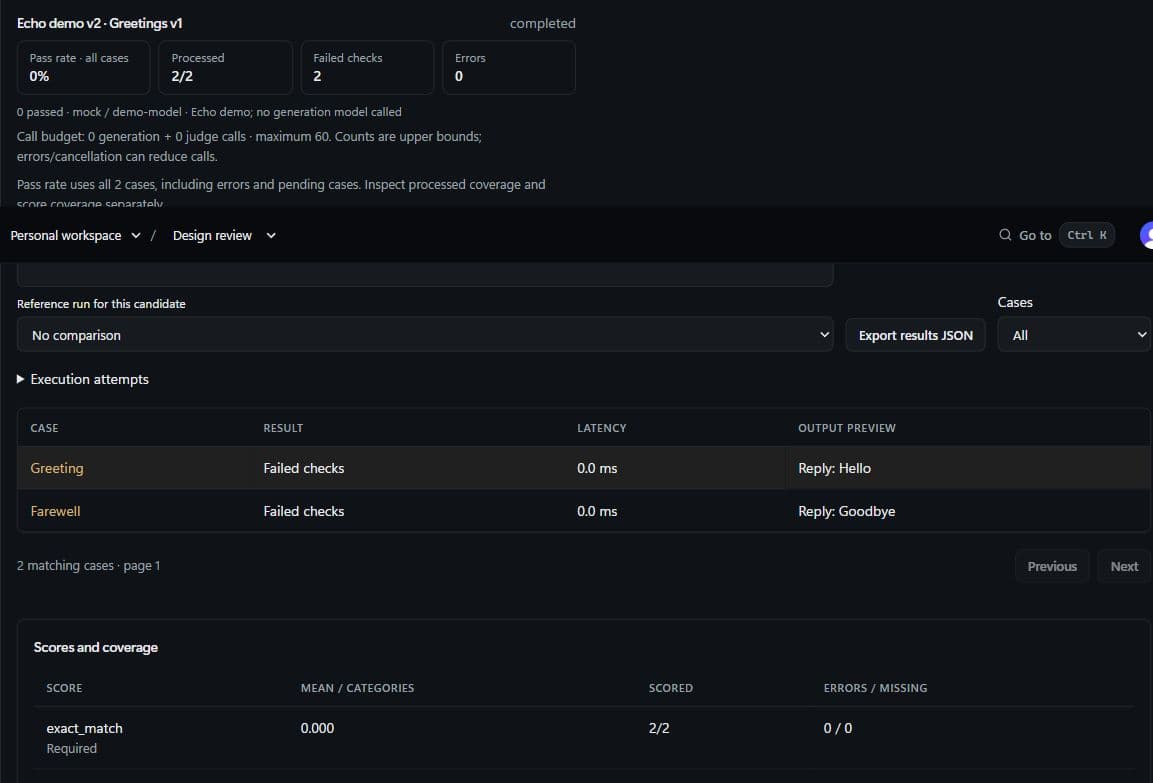Open the user avatar menu
Screen dimensions: 1153x783
point(1146,235)
